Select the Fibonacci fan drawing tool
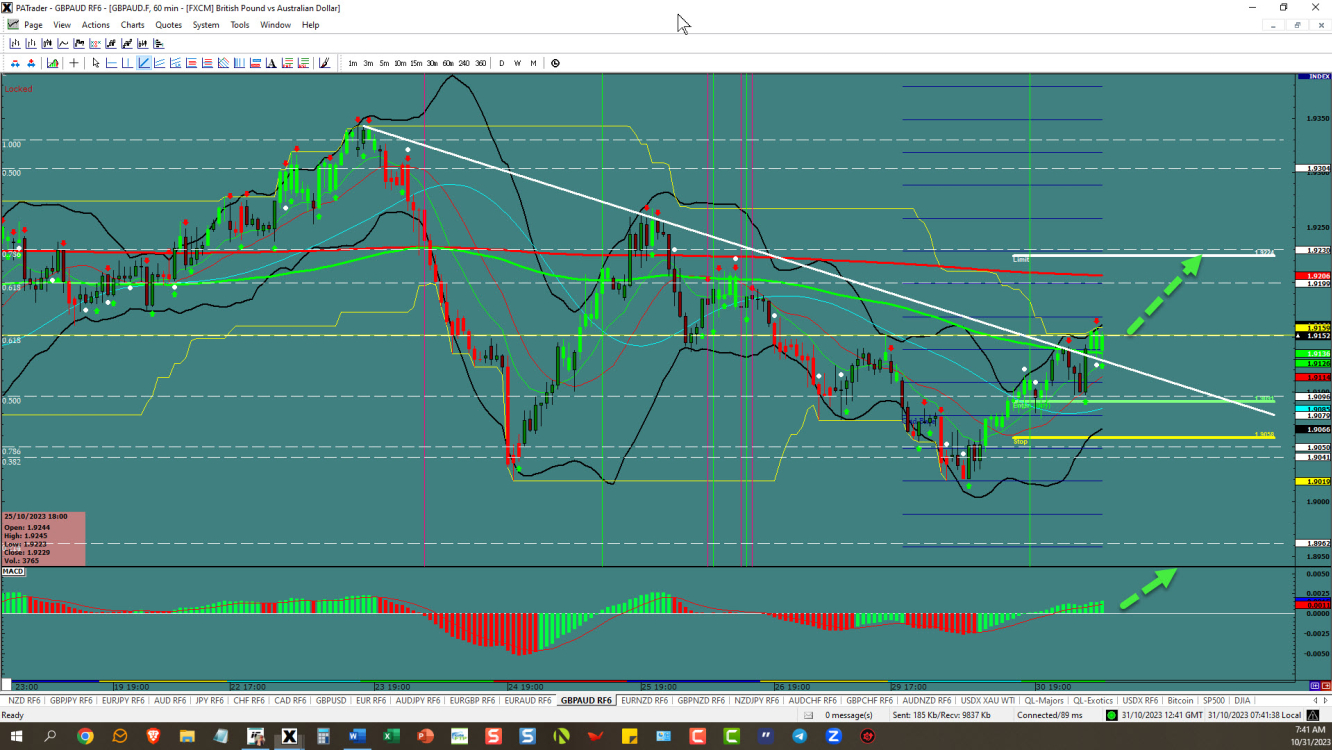 pyautogui.click(x=223, y=63)
